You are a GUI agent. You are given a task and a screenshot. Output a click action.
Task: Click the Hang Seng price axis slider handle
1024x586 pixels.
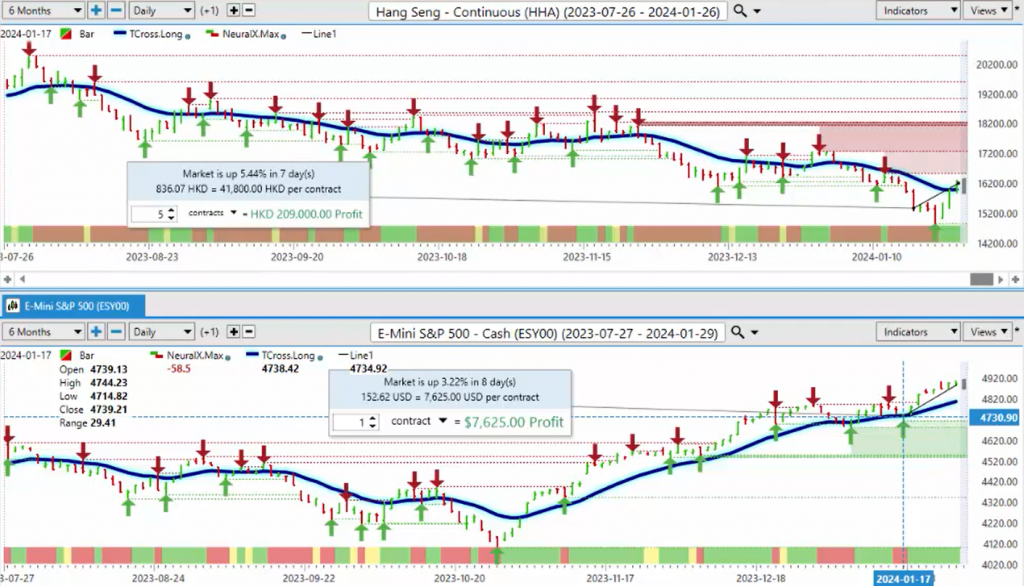tap(963, 186)
